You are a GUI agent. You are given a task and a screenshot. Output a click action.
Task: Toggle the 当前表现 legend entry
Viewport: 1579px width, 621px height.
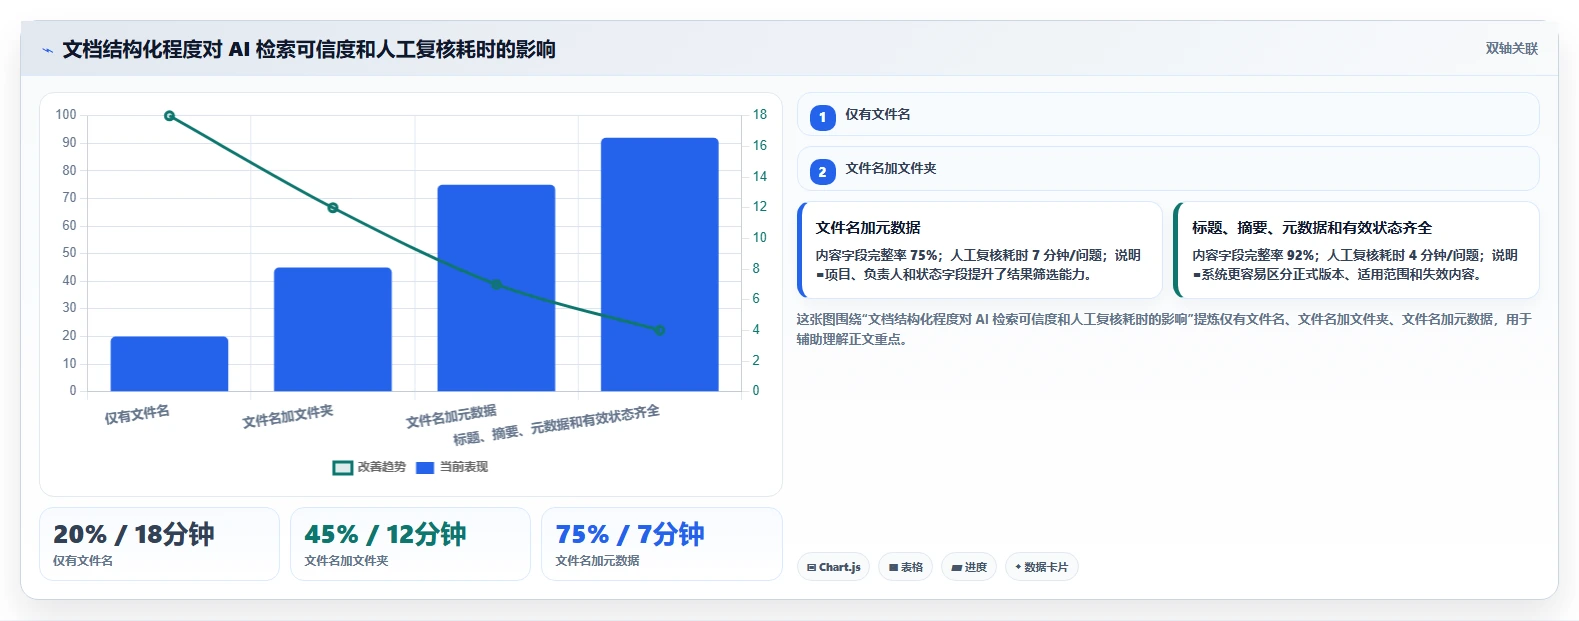point(452,467)
